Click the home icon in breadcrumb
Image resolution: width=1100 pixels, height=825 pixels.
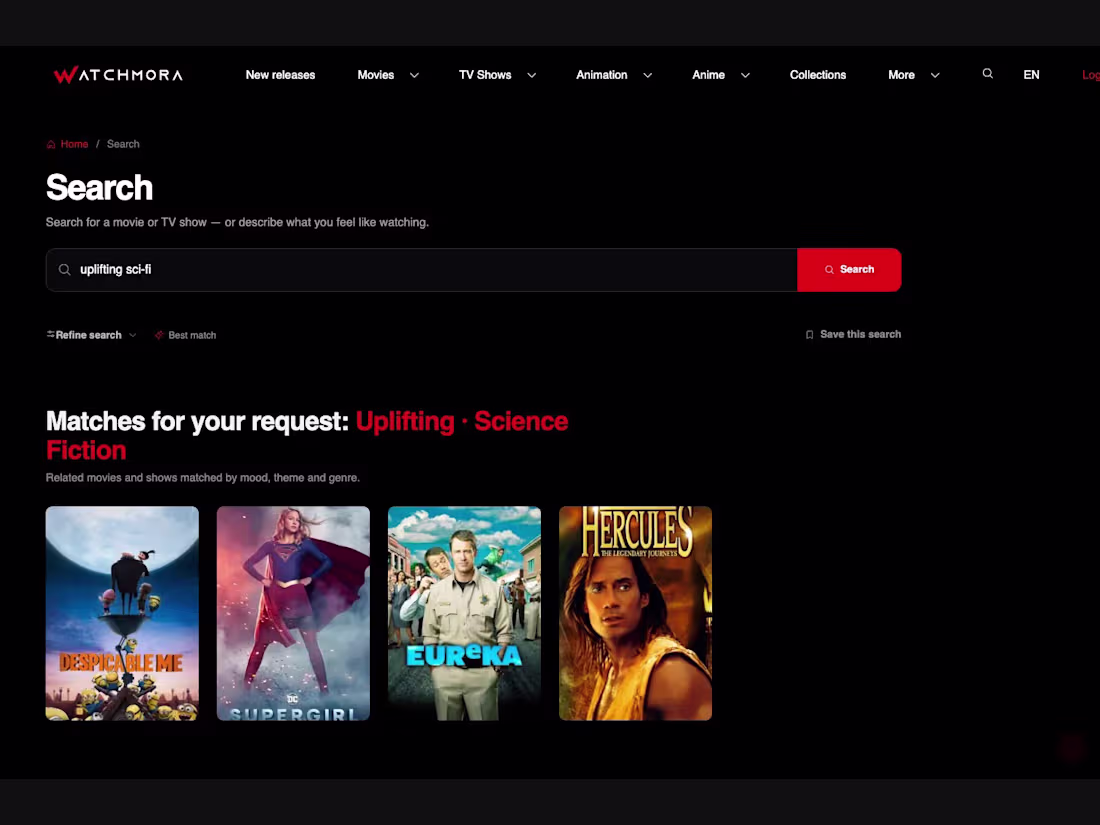point(51,145)
